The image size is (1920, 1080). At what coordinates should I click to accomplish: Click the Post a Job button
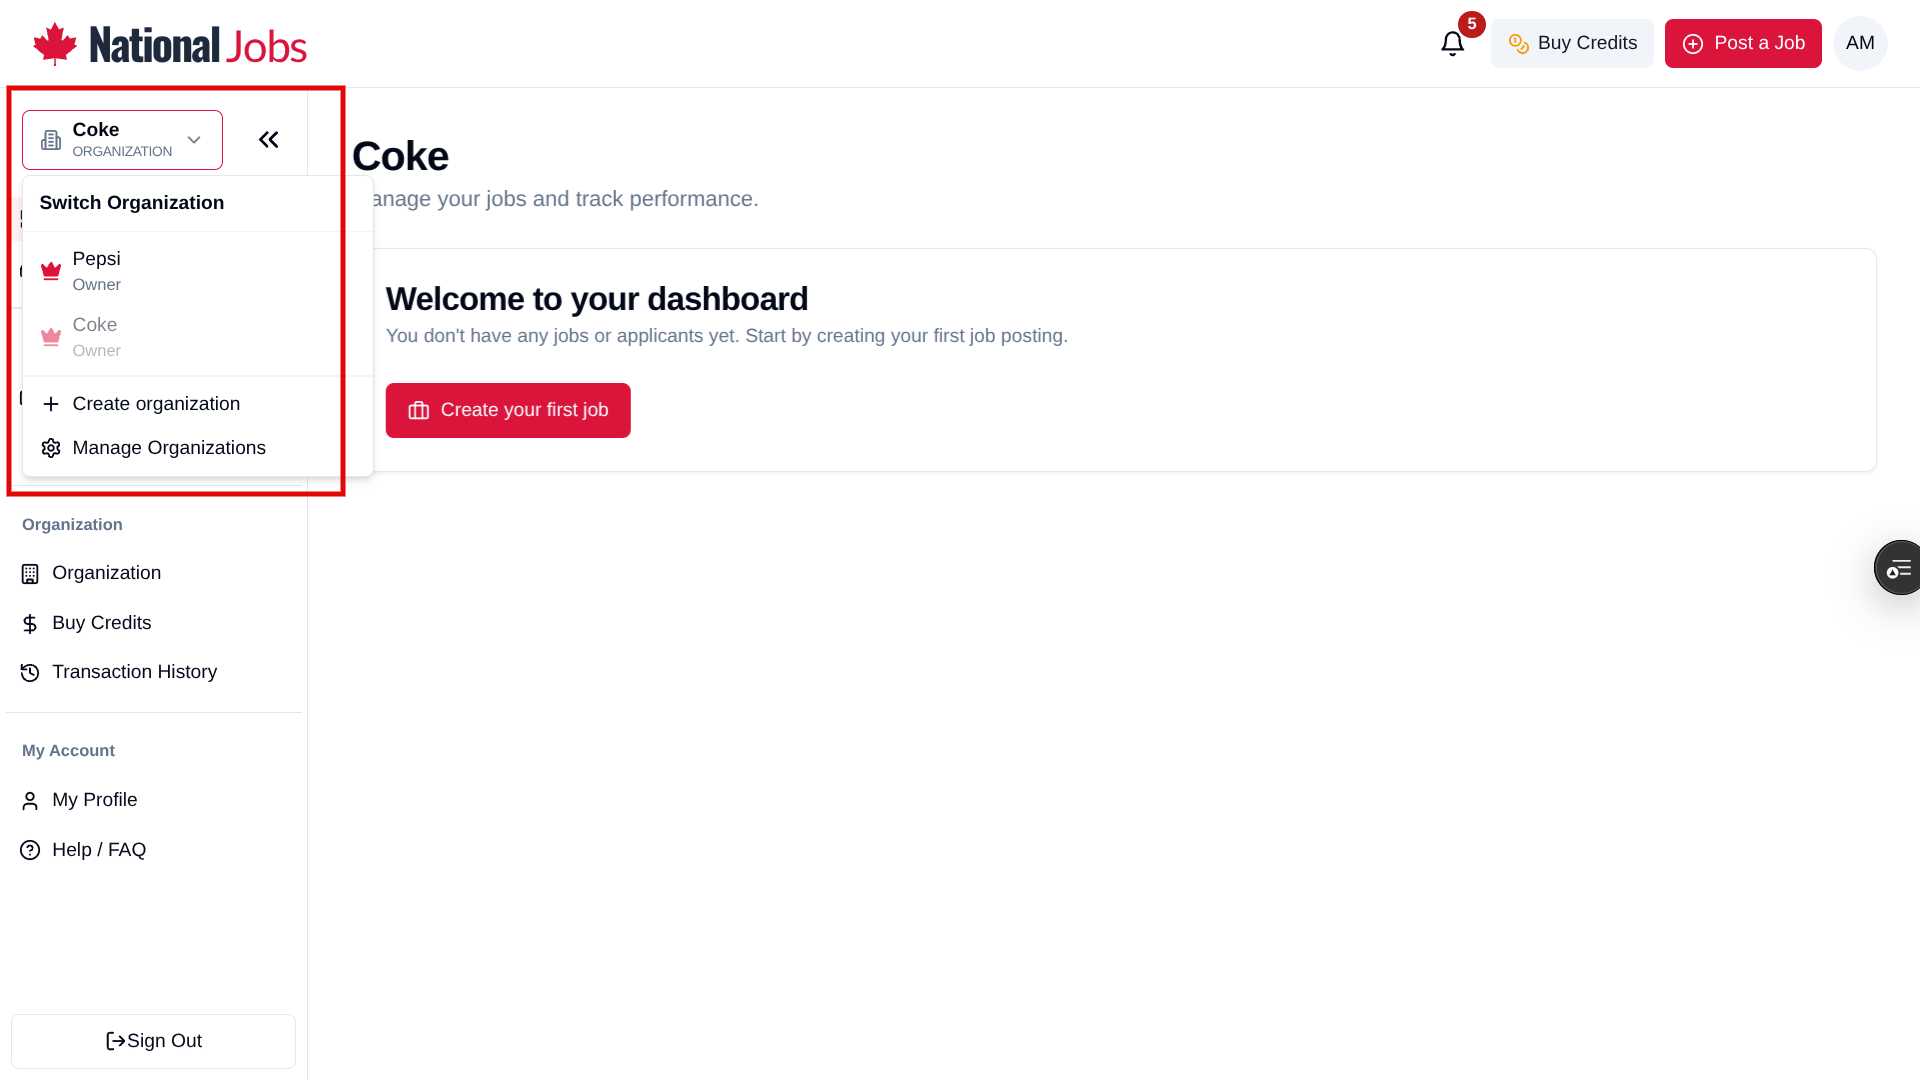(1743, 43)
